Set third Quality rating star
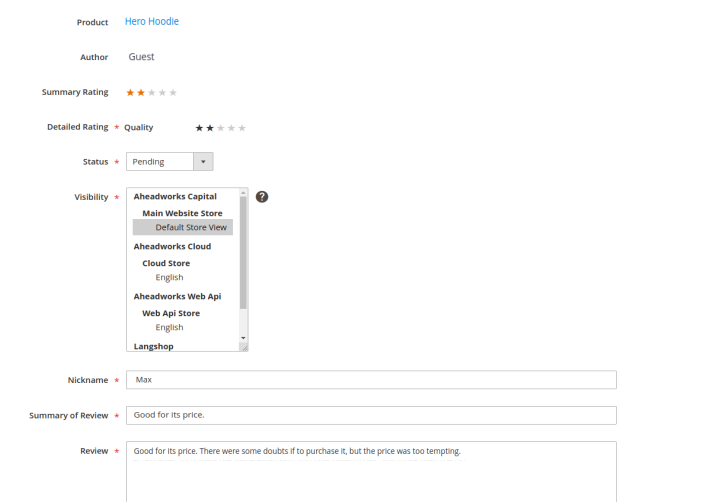 [221, 128]
